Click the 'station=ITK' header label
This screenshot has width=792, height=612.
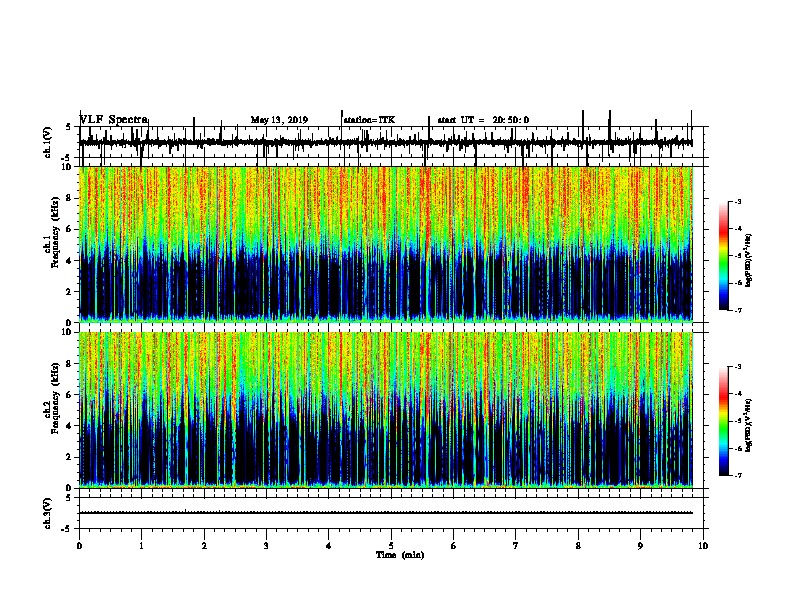click(x=369, y=120)
